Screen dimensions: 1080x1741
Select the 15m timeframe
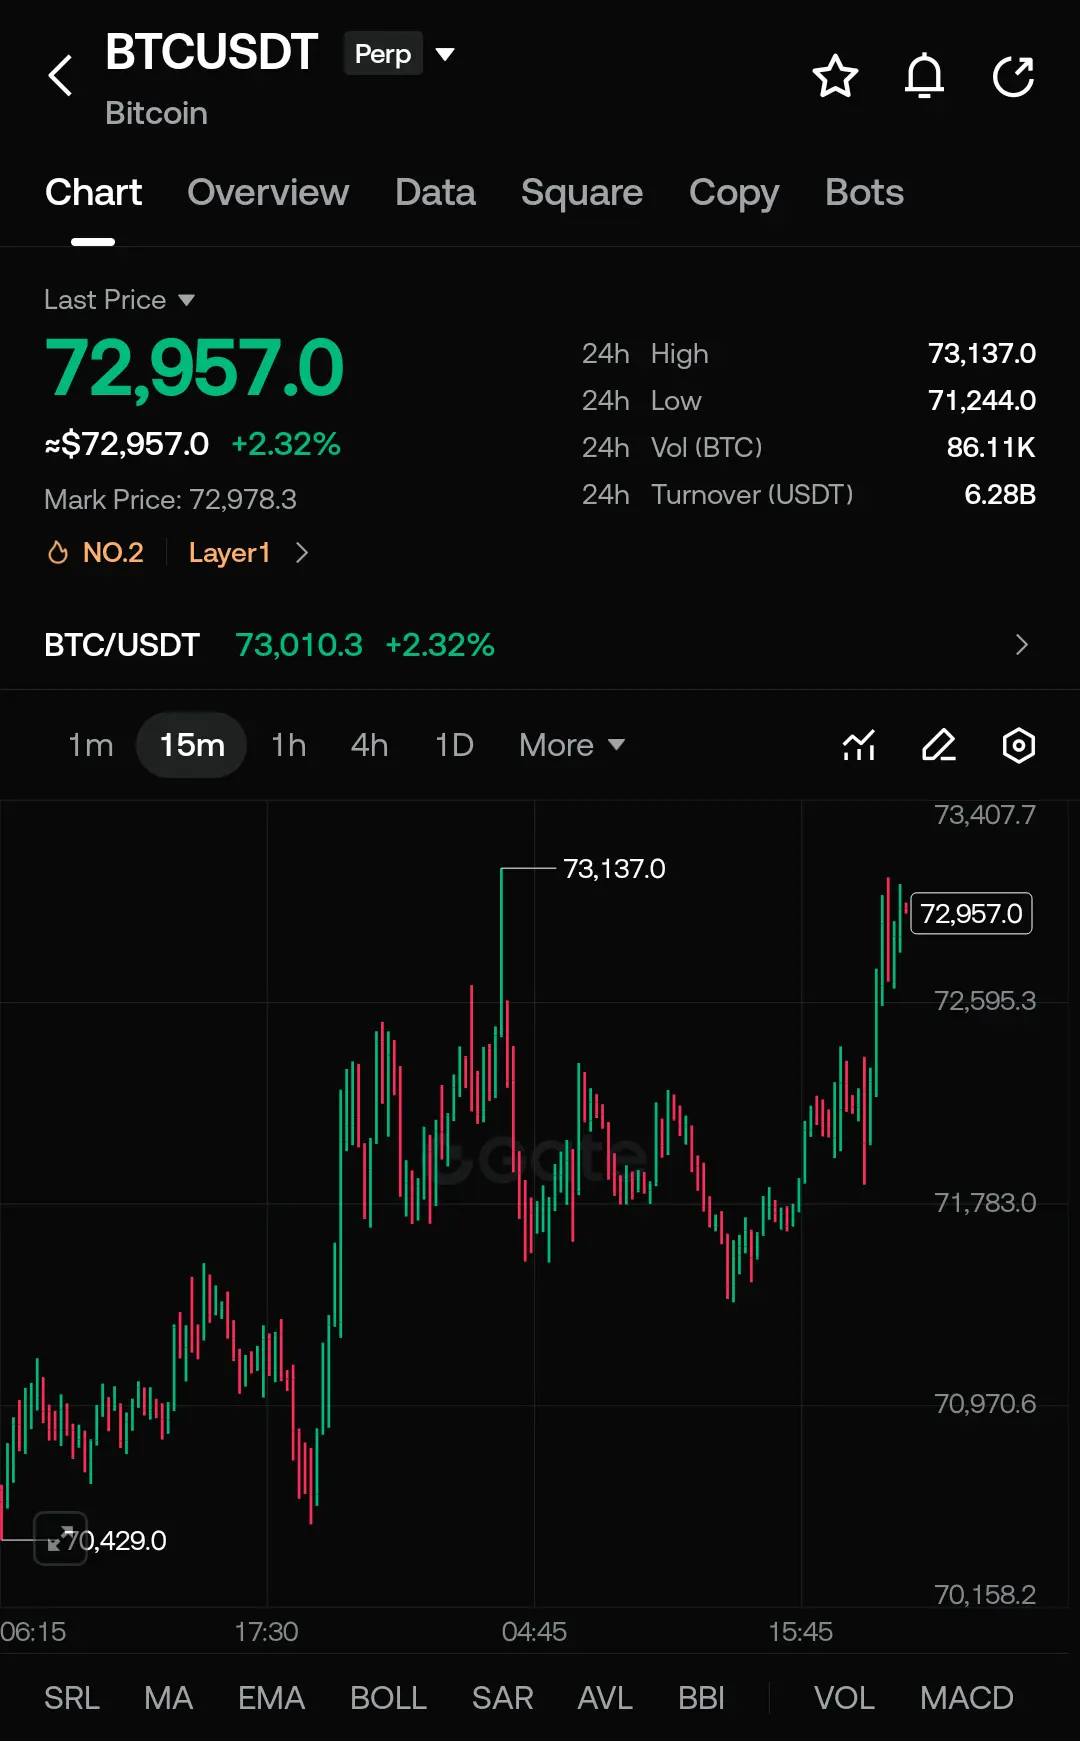pos(192,745)
